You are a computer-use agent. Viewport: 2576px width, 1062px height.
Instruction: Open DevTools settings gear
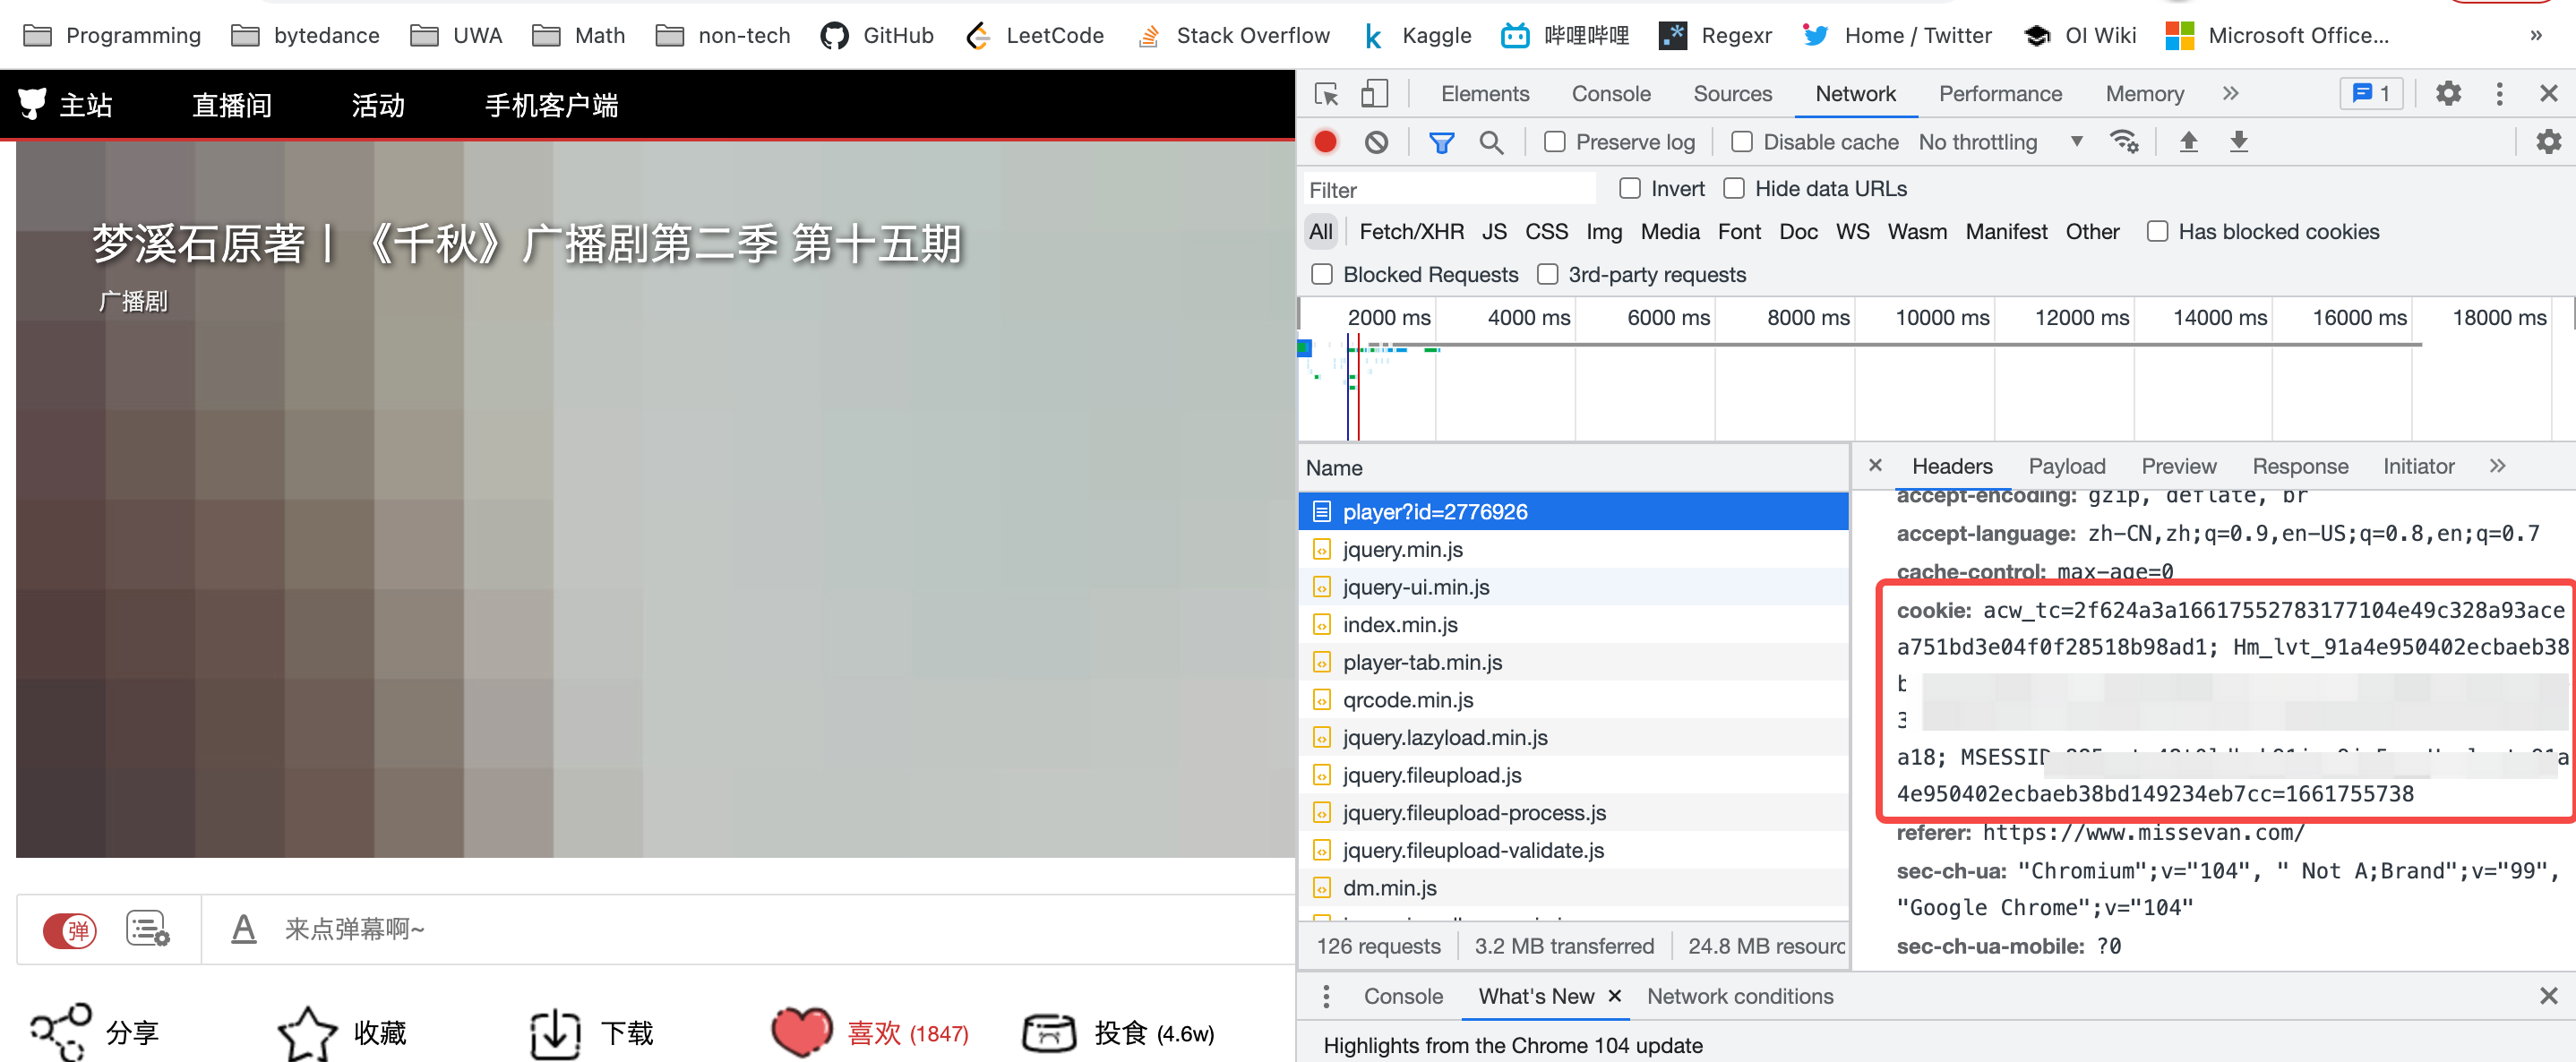click(x=2448, y=93)
